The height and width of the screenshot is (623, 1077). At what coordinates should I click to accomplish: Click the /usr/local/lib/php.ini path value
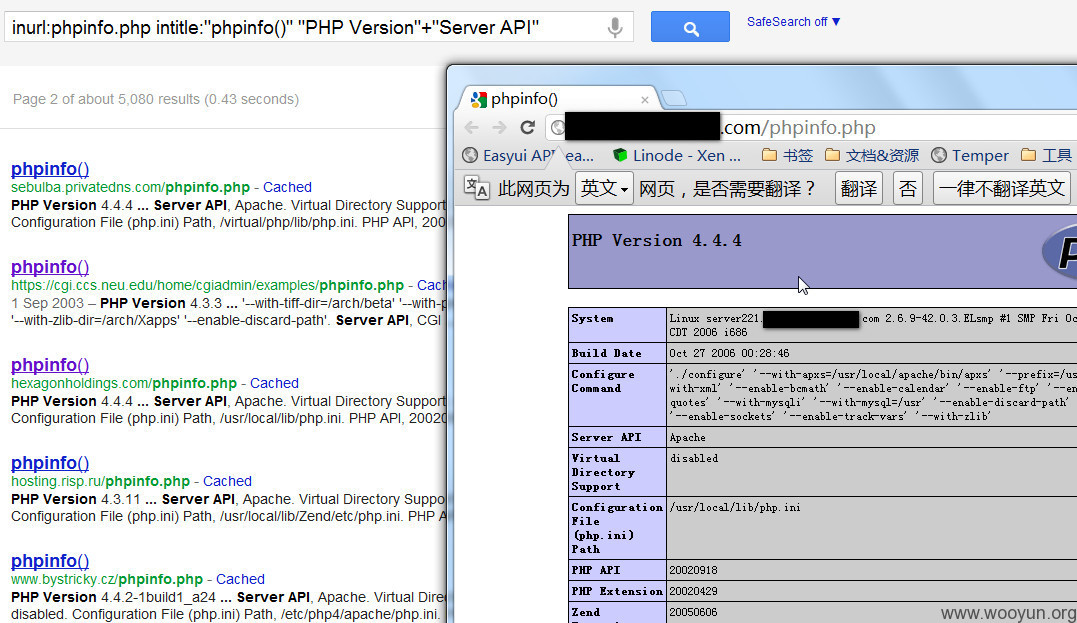[x=735, y=508]
